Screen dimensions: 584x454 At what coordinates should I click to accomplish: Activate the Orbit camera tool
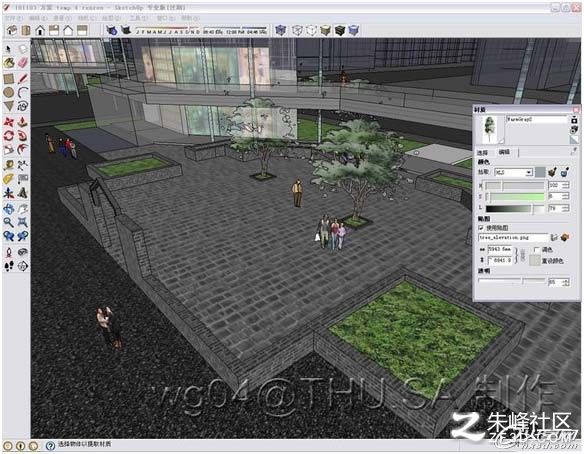point(9,209)
